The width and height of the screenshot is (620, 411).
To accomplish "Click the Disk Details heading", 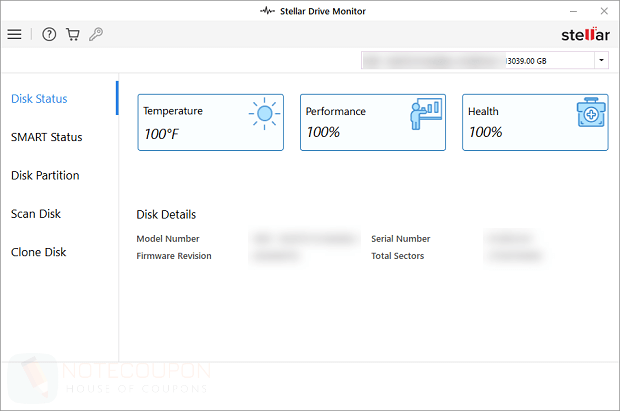I will 166,214.
